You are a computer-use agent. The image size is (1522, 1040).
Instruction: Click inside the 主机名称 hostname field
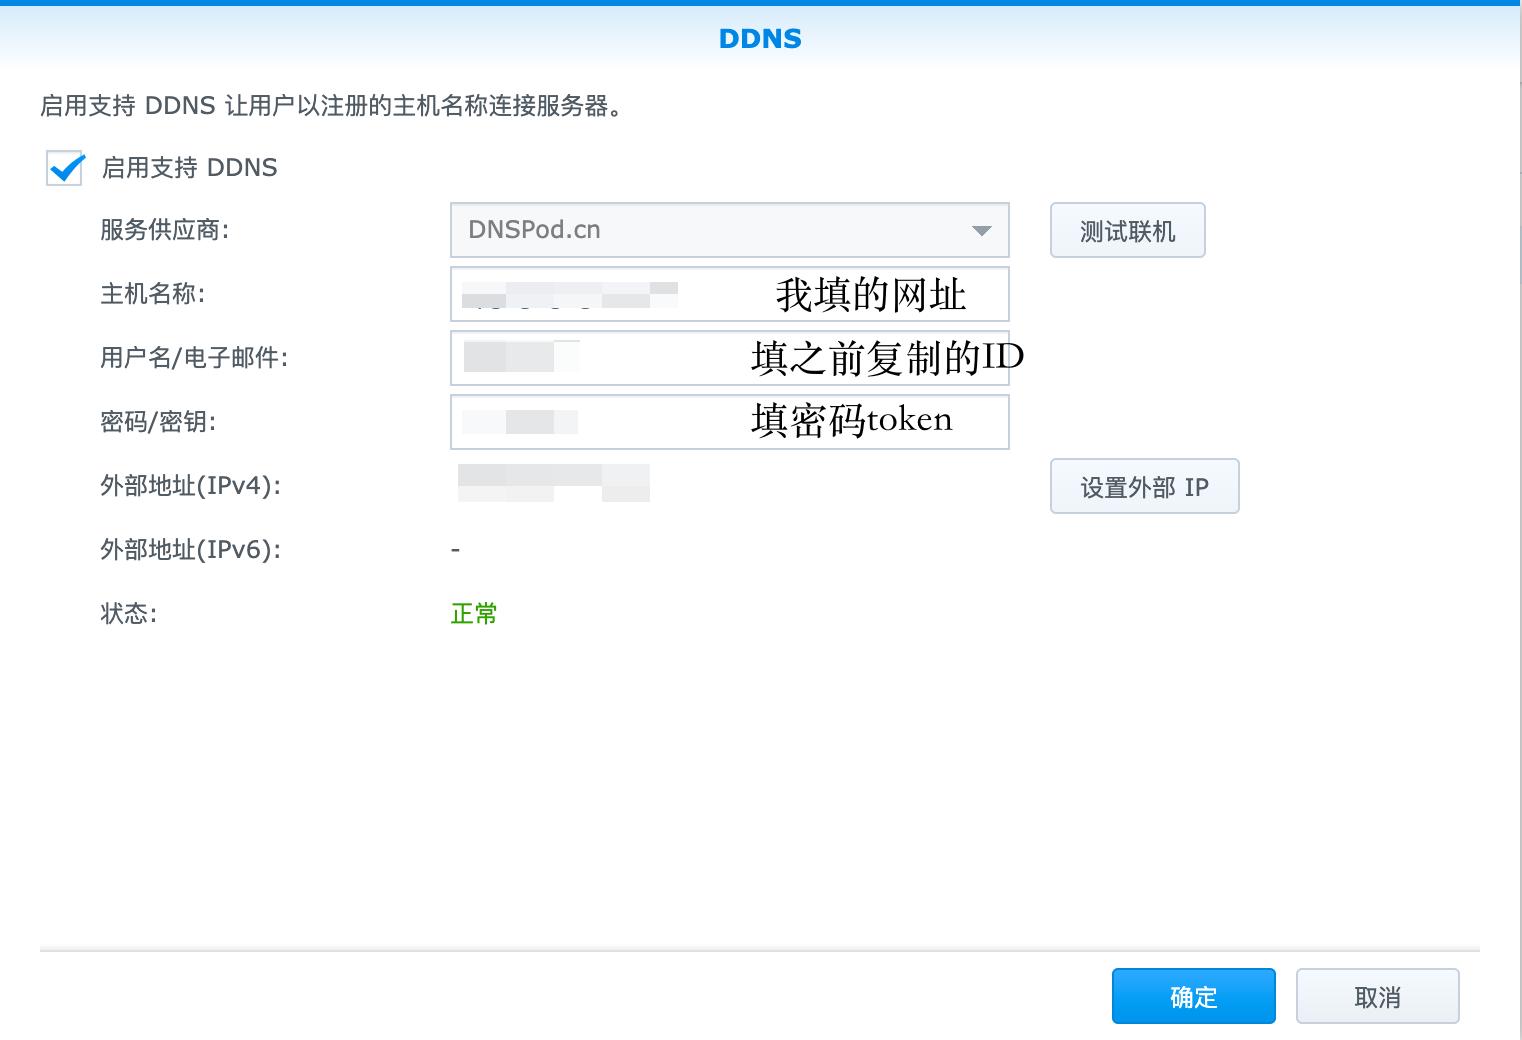(x=600, y=293)
